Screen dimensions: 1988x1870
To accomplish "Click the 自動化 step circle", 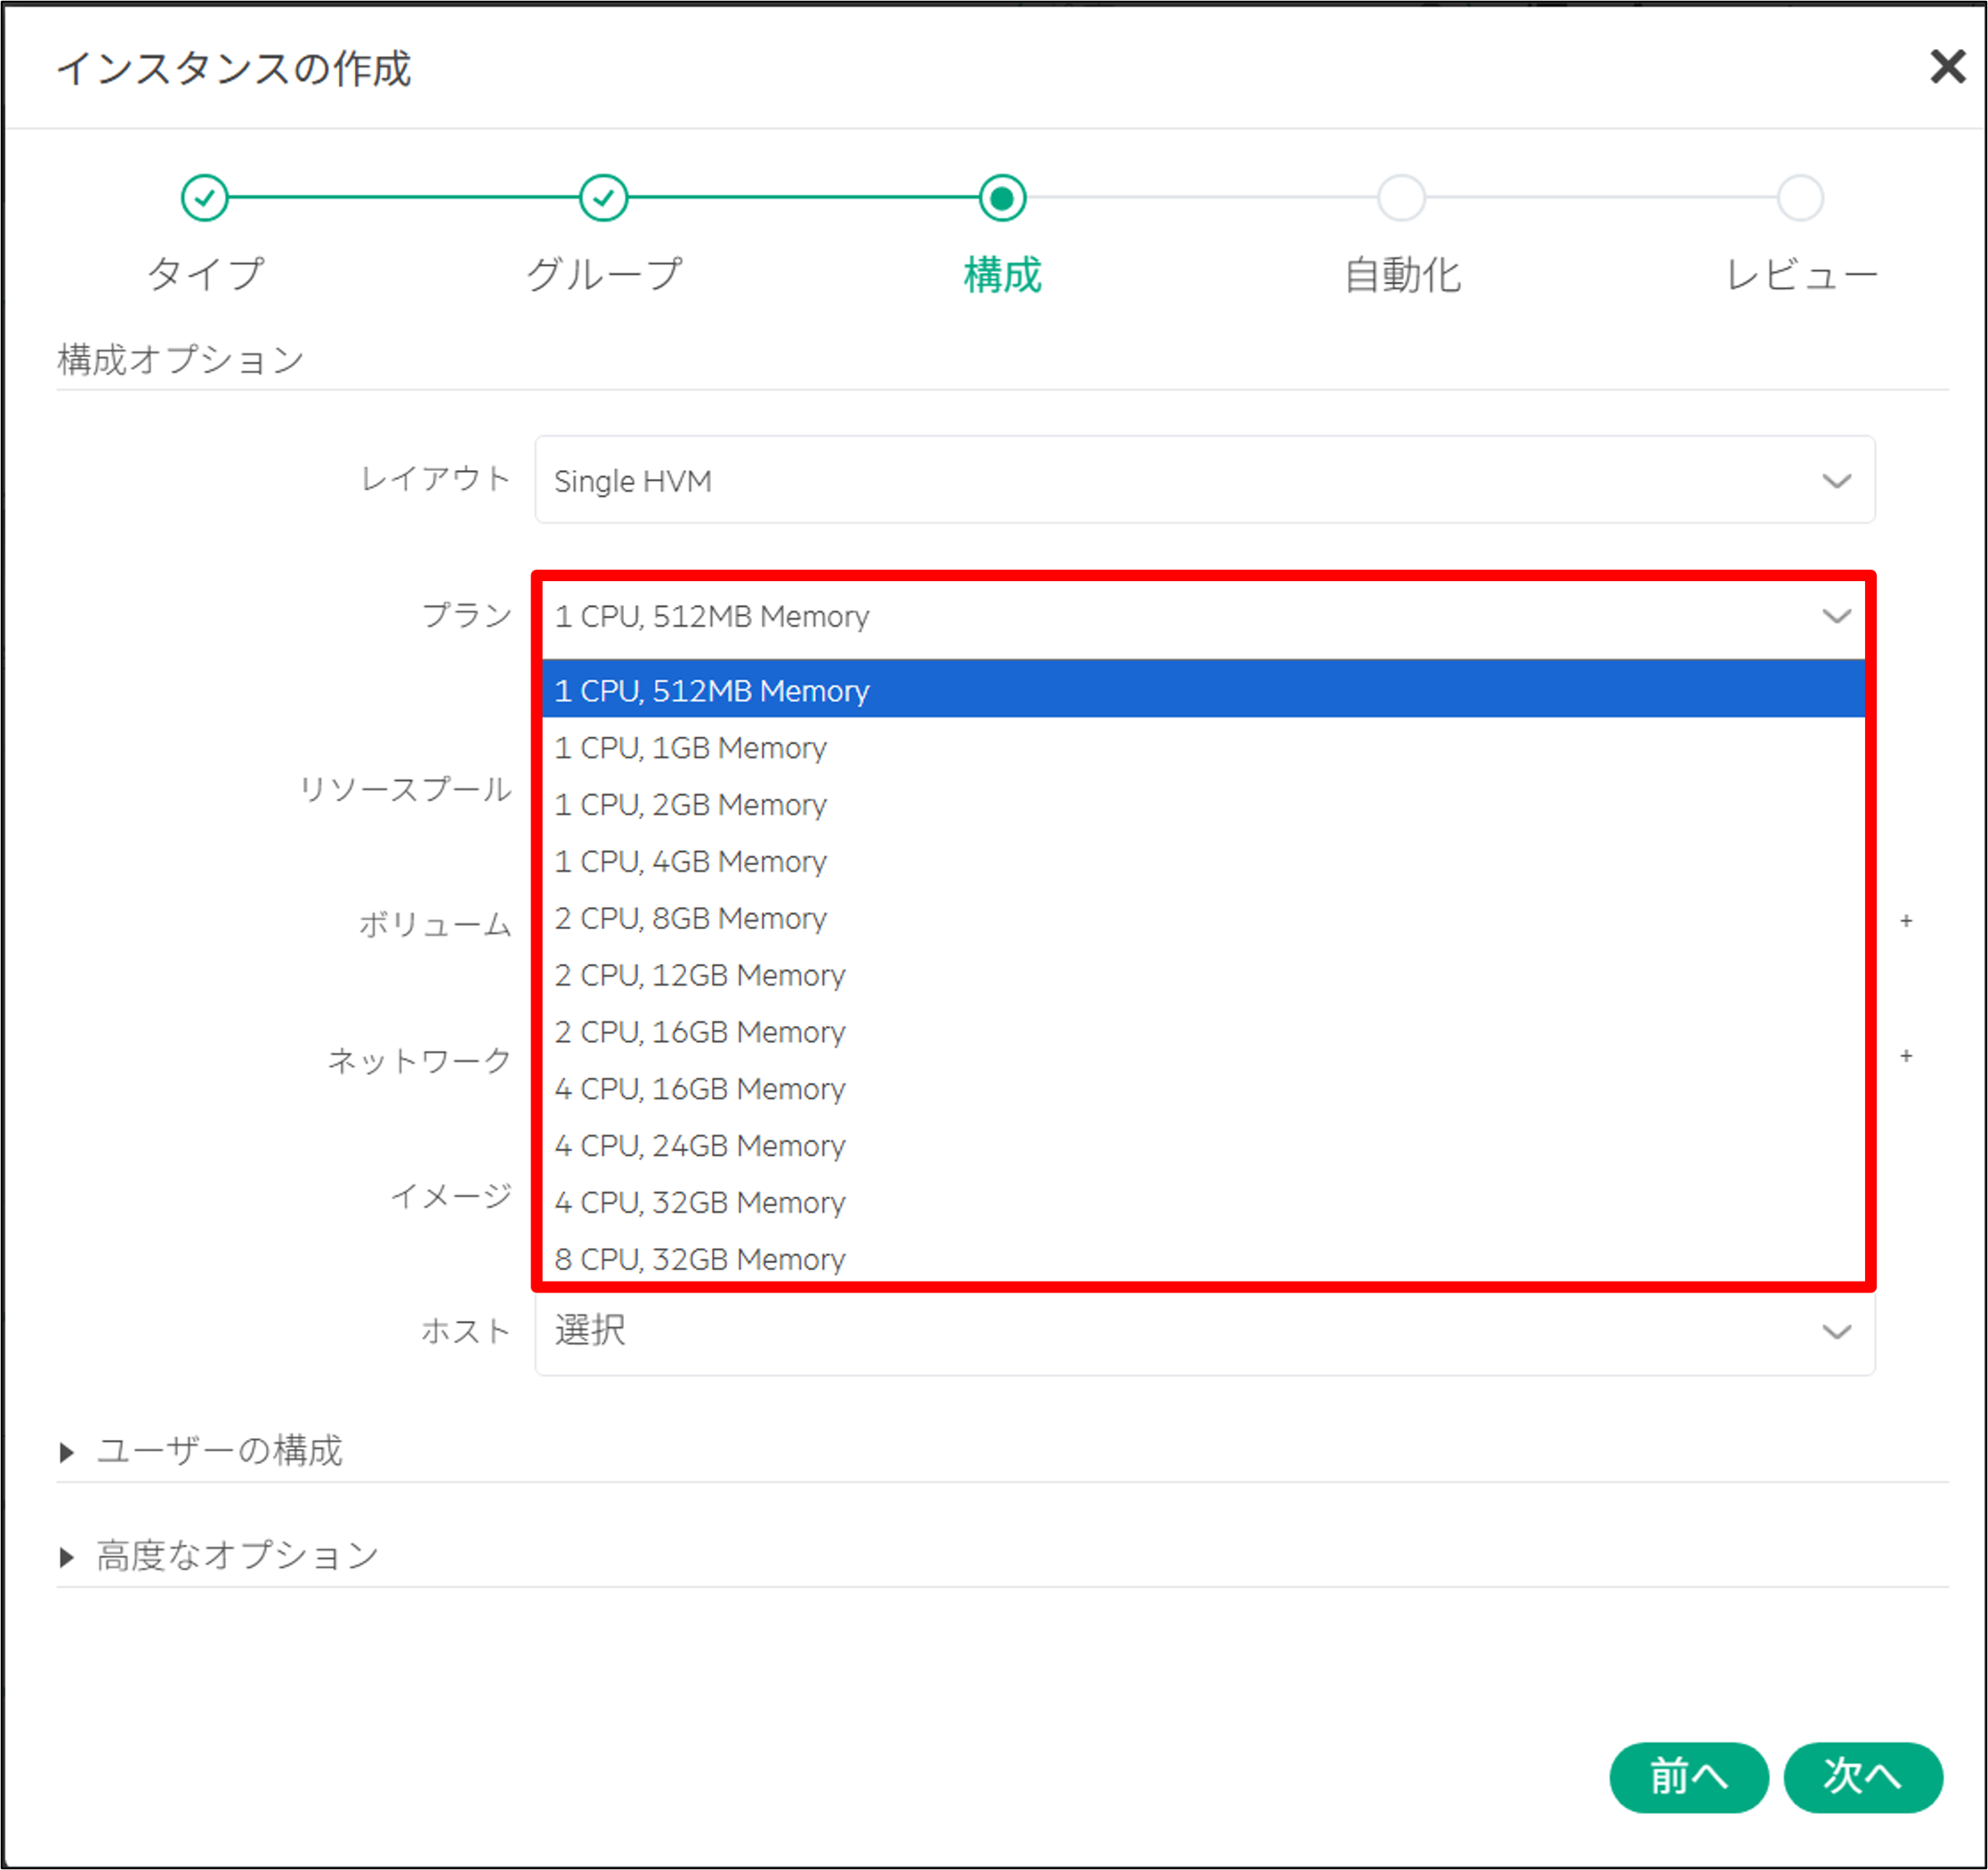I will 1401,198.
